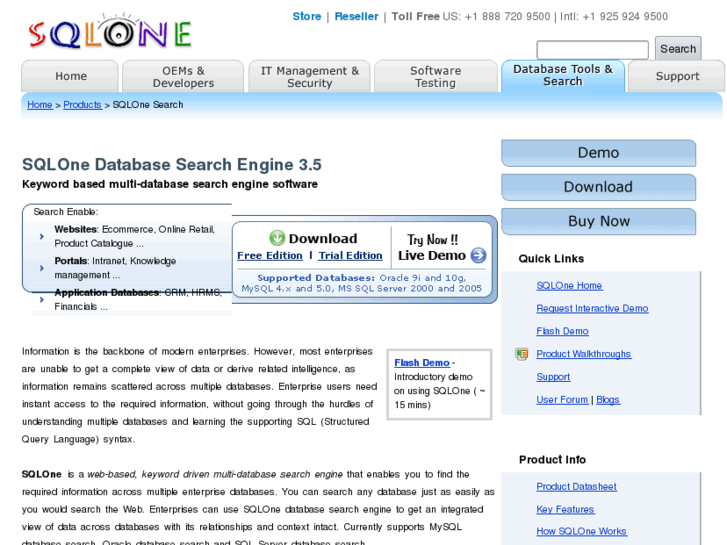This screenshot has height=545, width=727.
Task: Click the Live Demo text
Action: [432, 256]
